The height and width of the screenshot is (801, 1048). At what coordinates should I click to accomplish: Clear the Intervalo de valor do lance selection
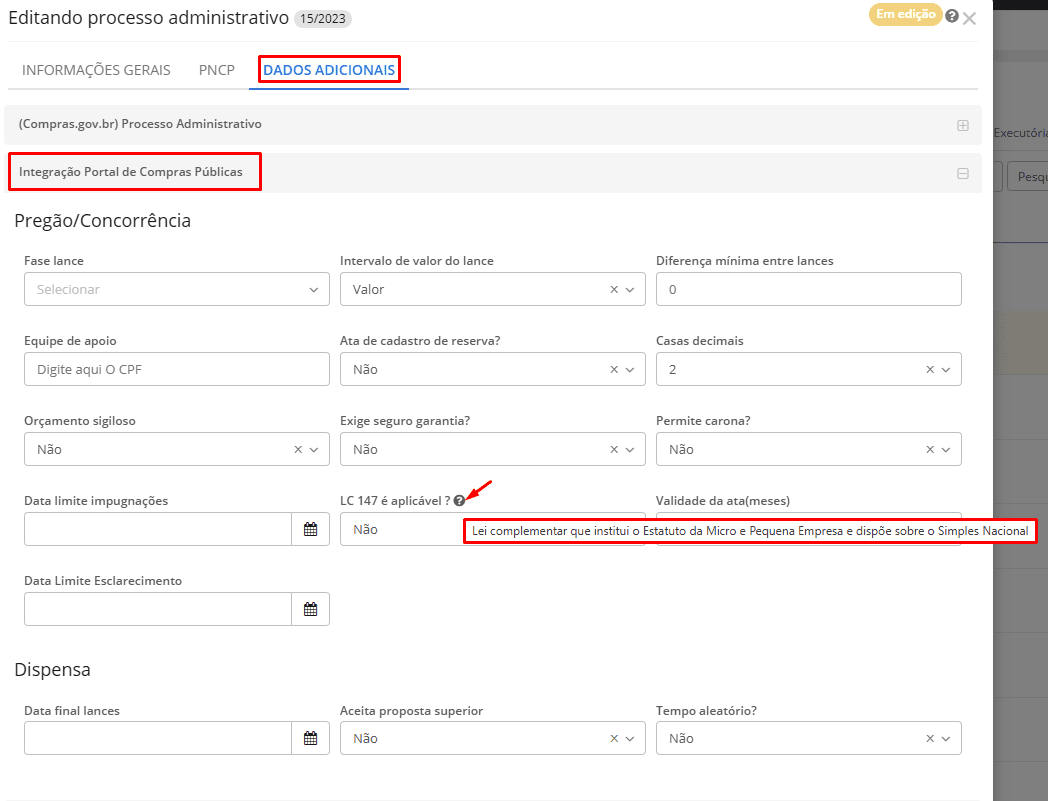click(614, 289)
